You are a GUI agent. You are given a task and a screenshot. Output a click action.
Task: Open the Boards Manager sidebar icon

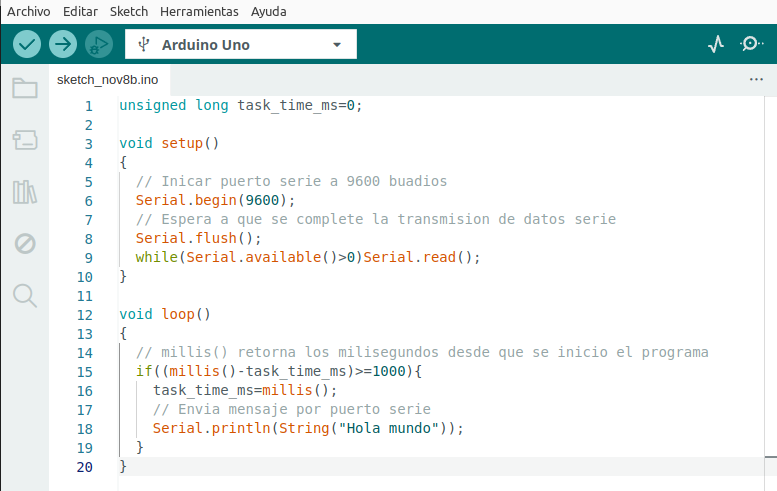coord(25,140)
